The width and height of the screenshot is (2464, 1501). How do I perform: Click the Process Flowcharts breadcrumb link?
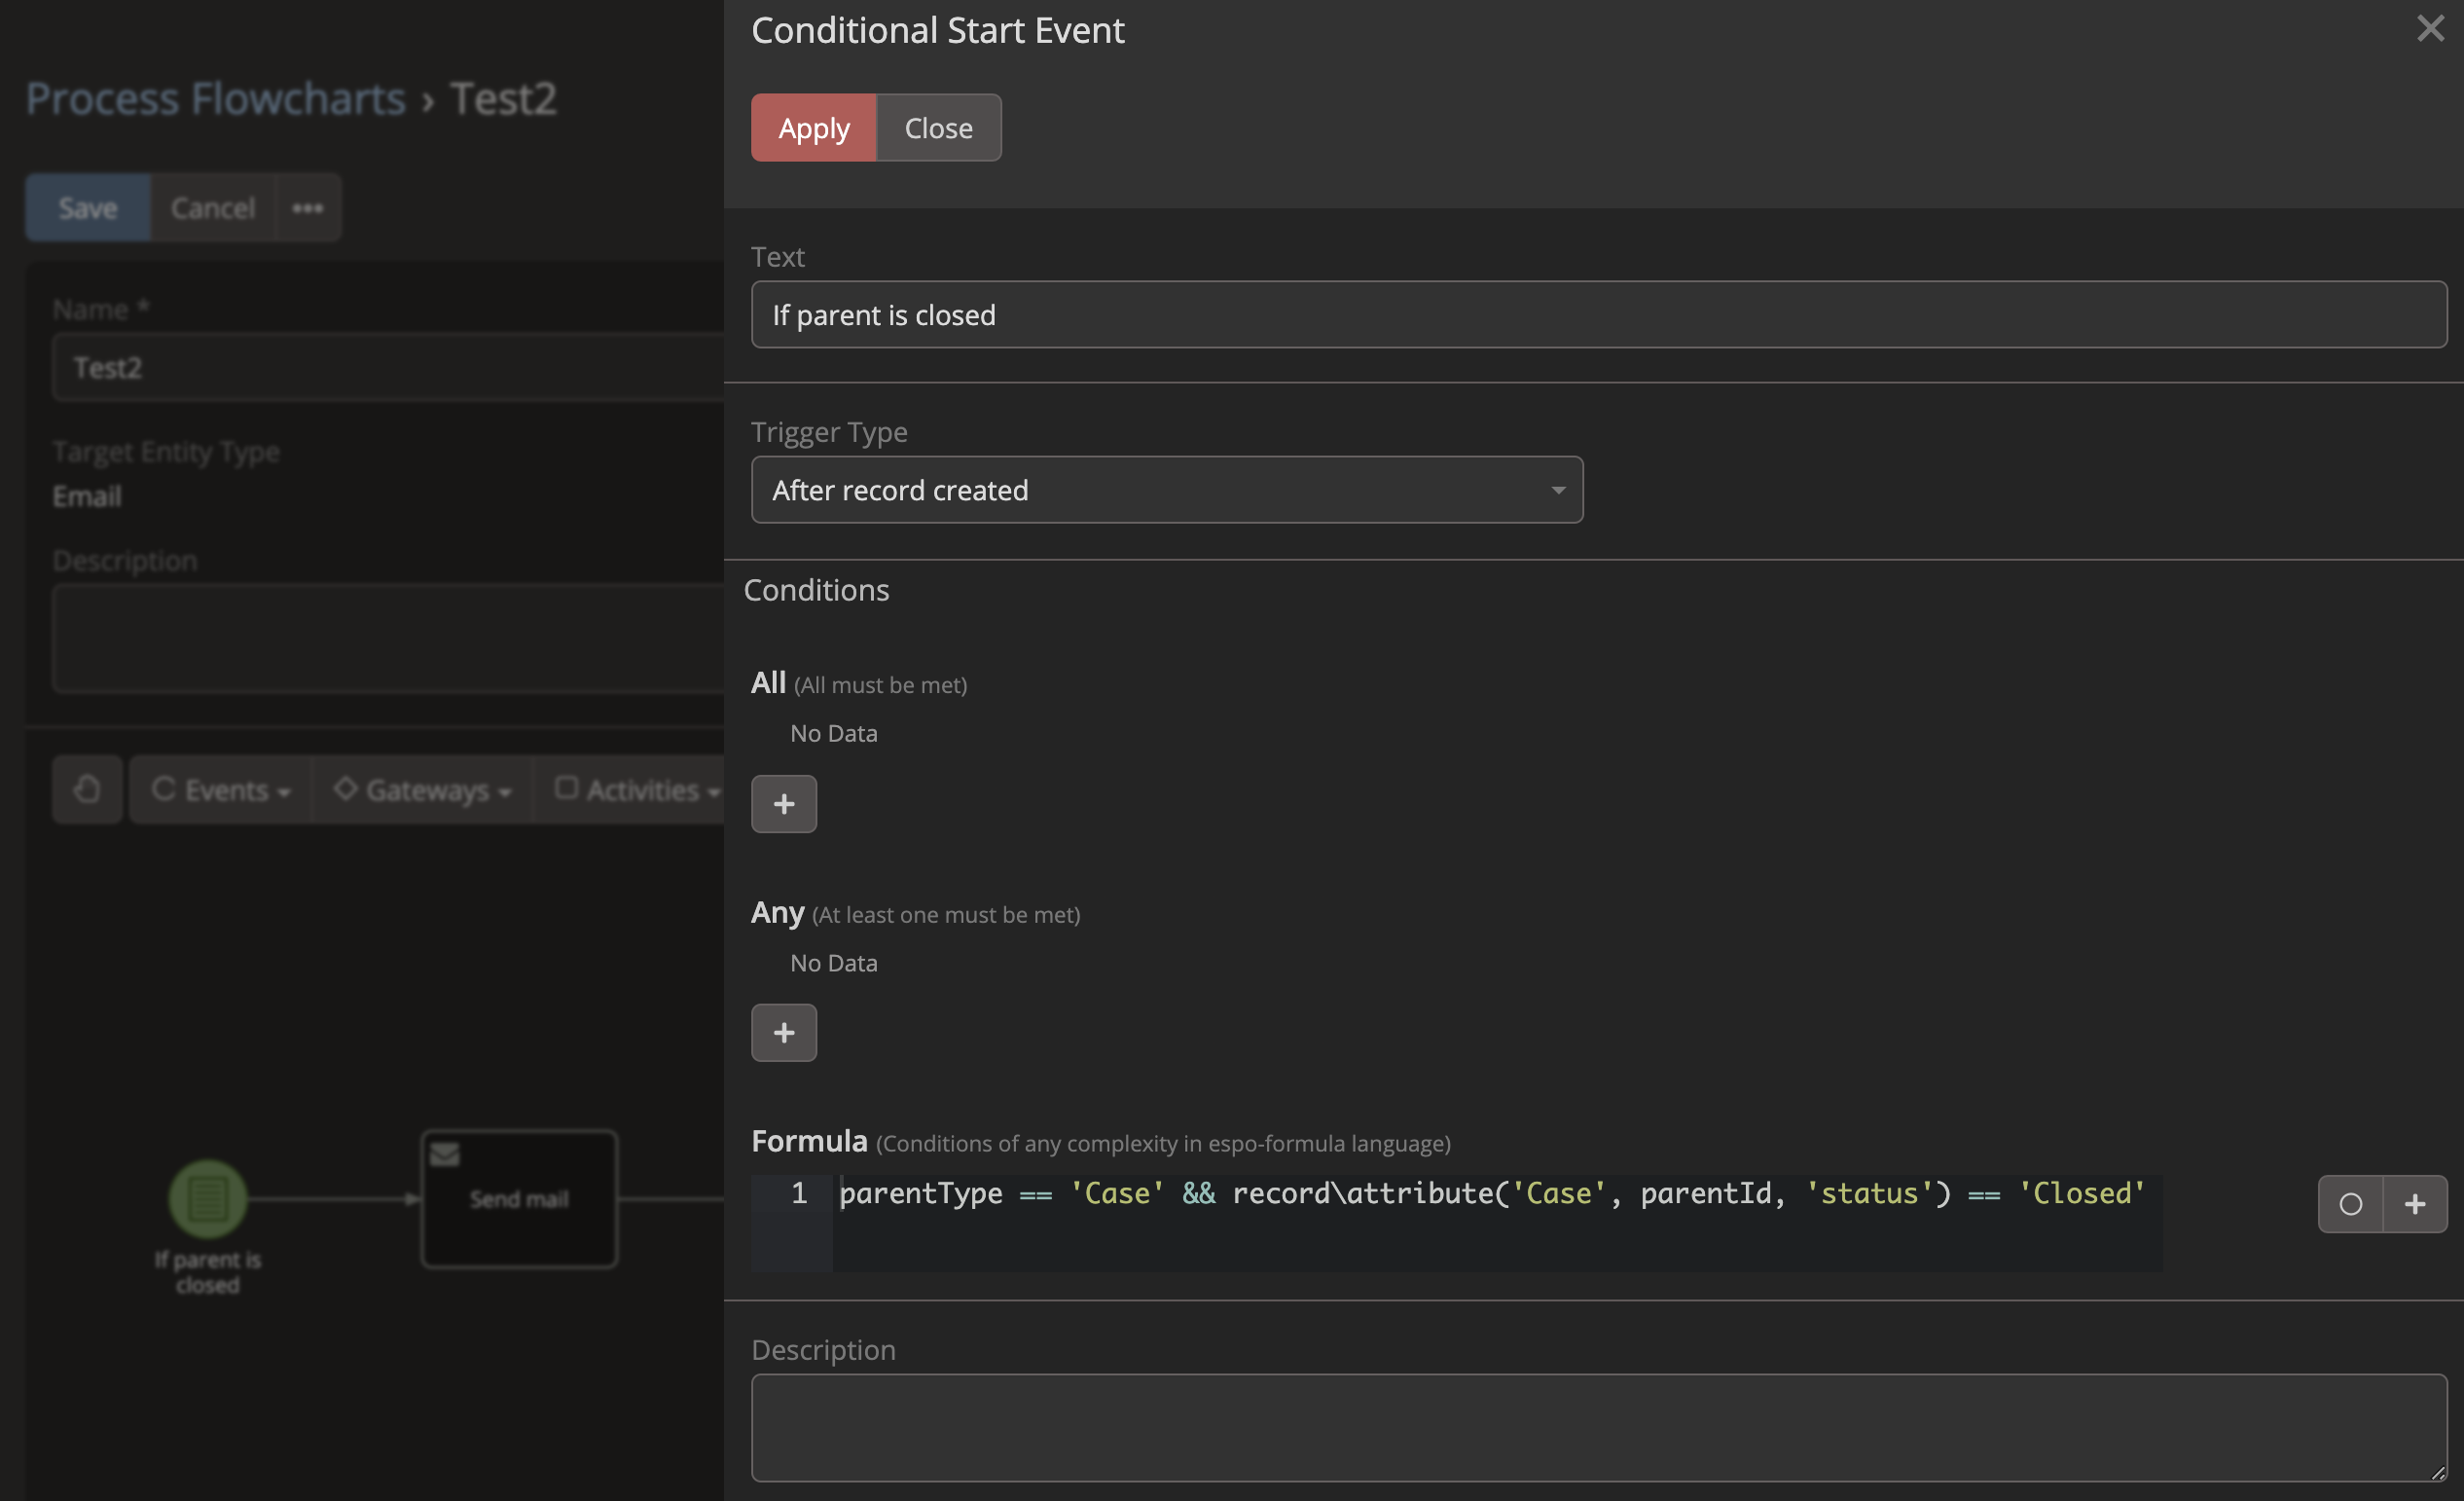[215, 98]
